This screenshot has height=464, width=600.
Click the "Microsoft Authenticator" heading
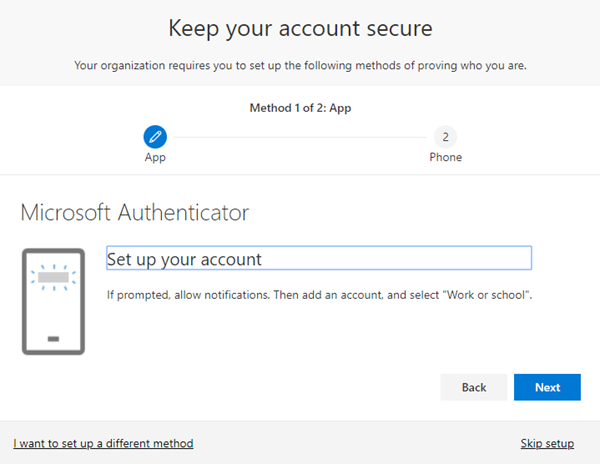[x=135, y=212]
